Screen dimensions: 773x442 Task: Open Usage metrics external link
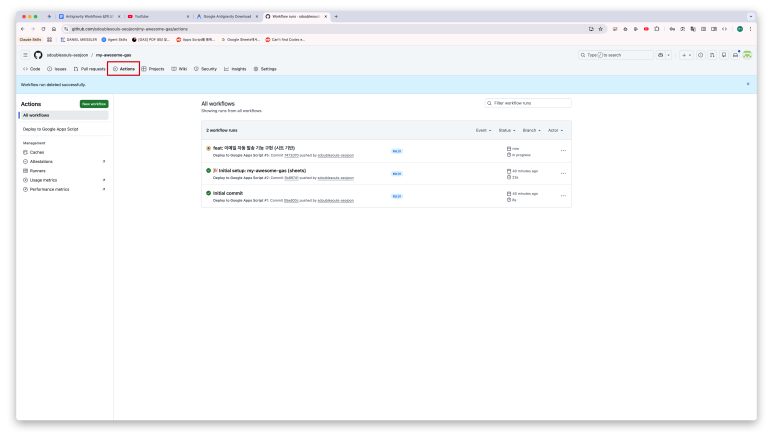(42, 179)
